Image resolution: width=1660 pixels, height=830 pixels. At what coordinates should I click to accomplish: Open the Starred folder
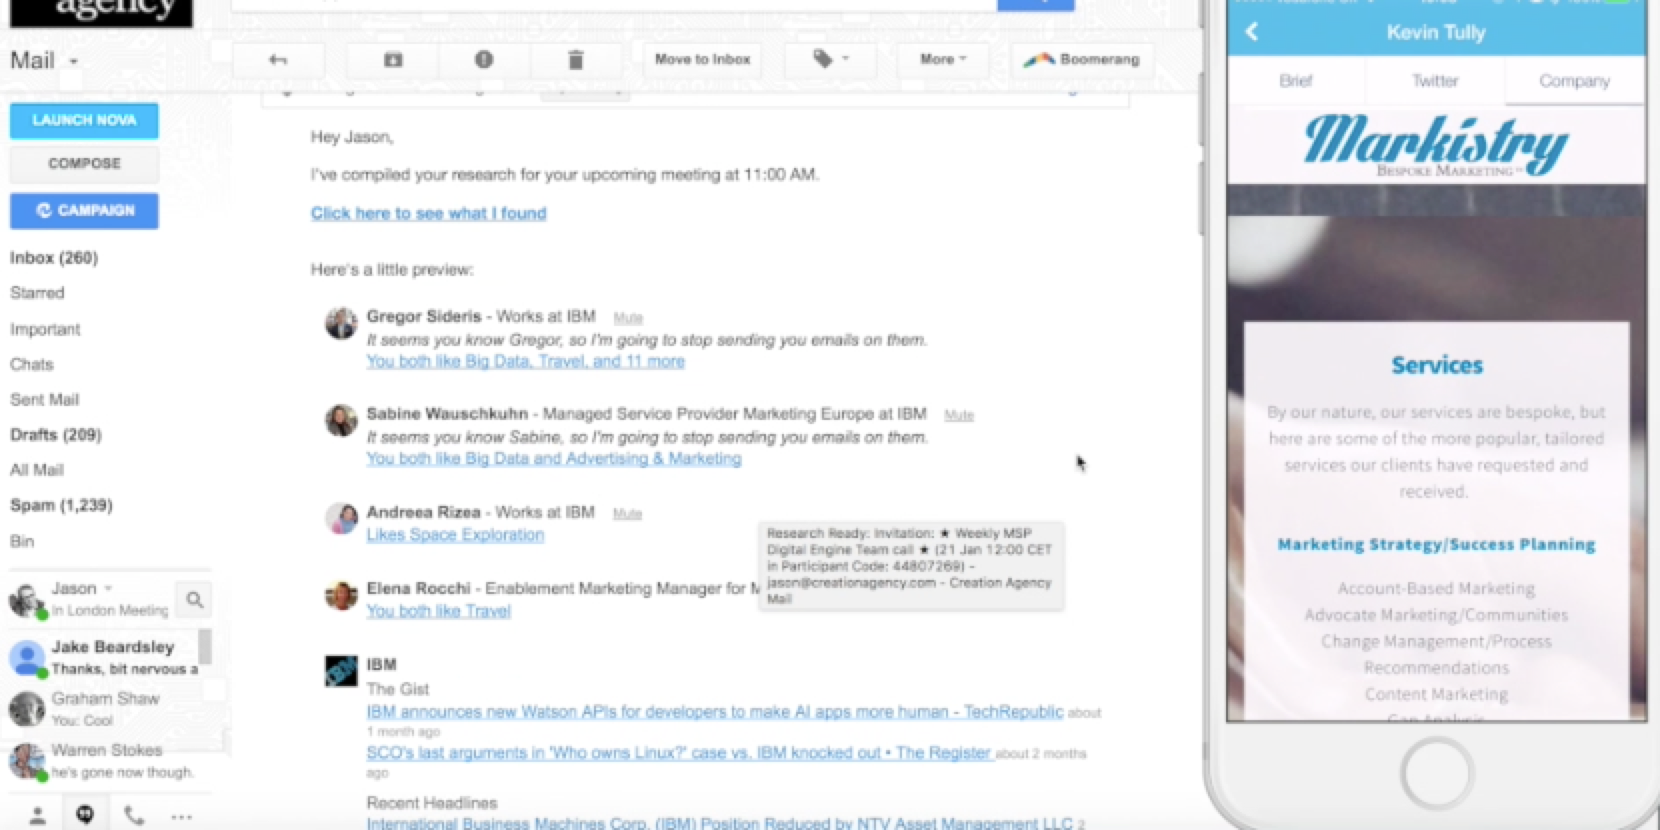click(37, 293)
